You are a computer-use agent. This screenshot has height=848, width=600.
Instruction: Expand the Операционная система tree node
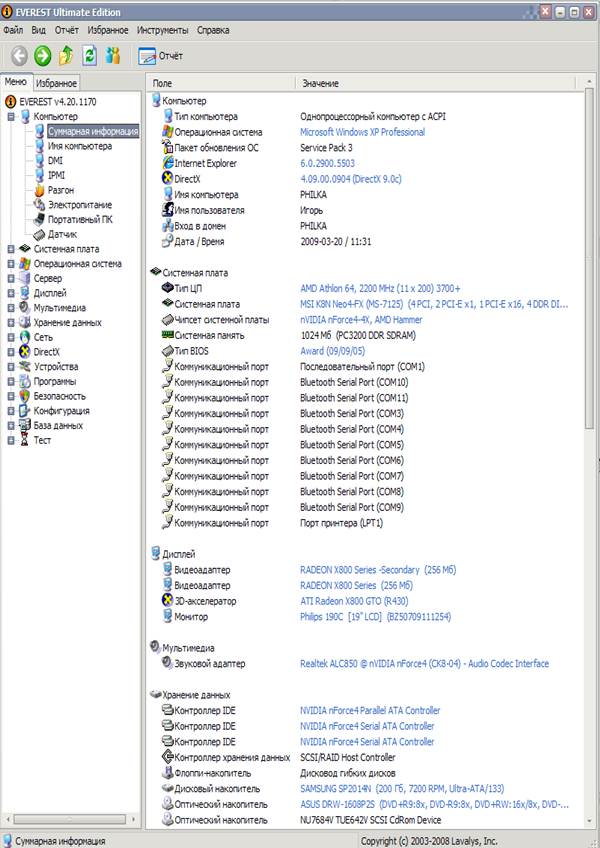point(11,263)
